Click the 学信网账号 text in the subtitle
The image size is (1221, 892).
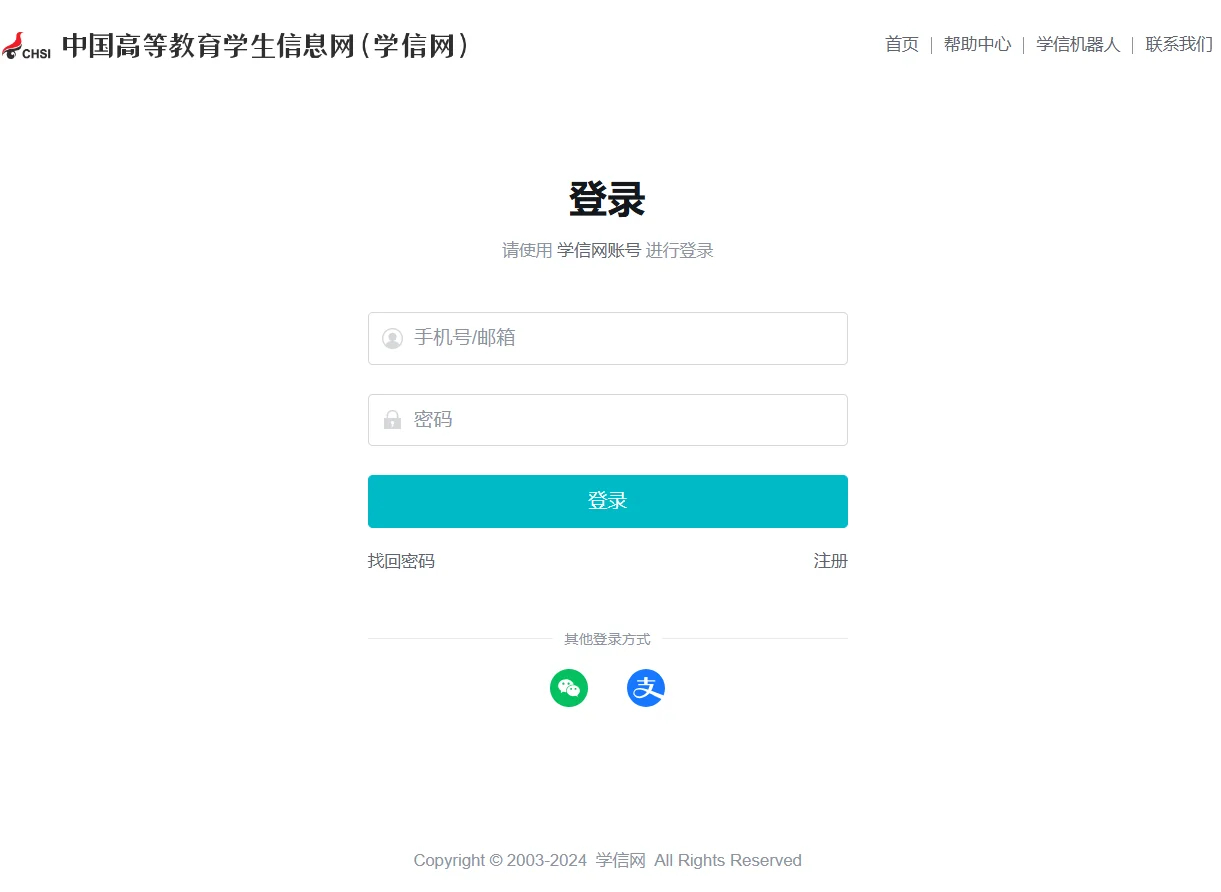[x=599, y=250]
